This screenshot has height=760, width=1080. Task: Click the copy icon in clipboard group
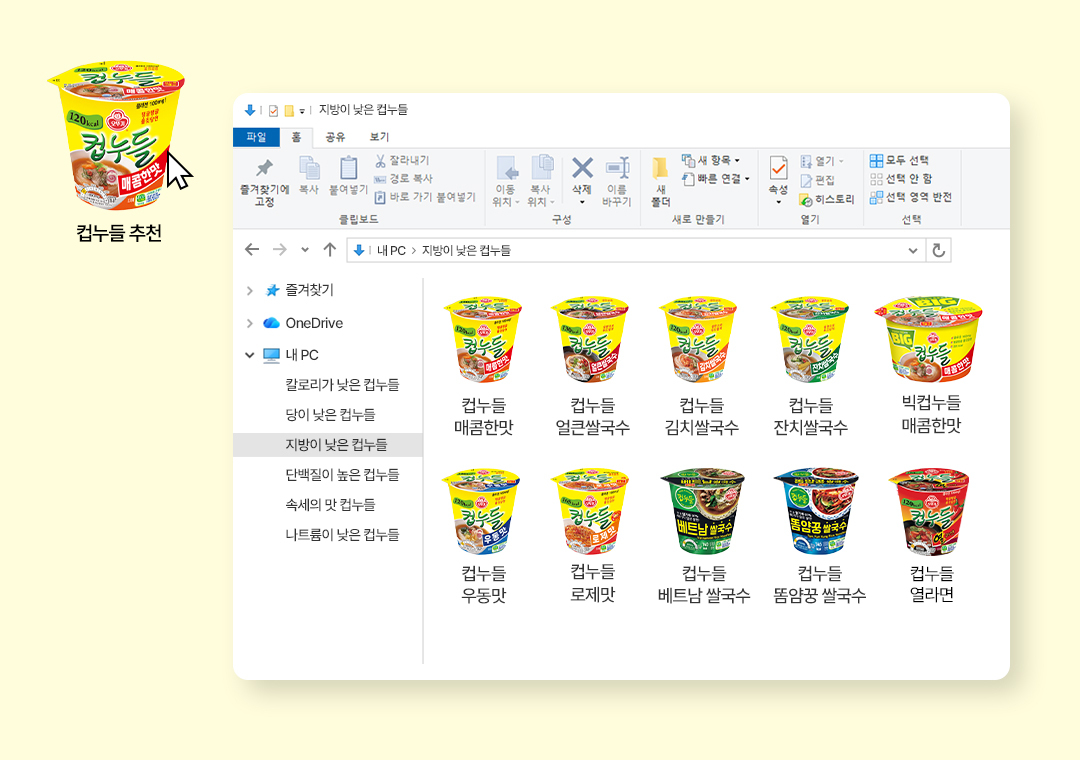click(309, 168)
